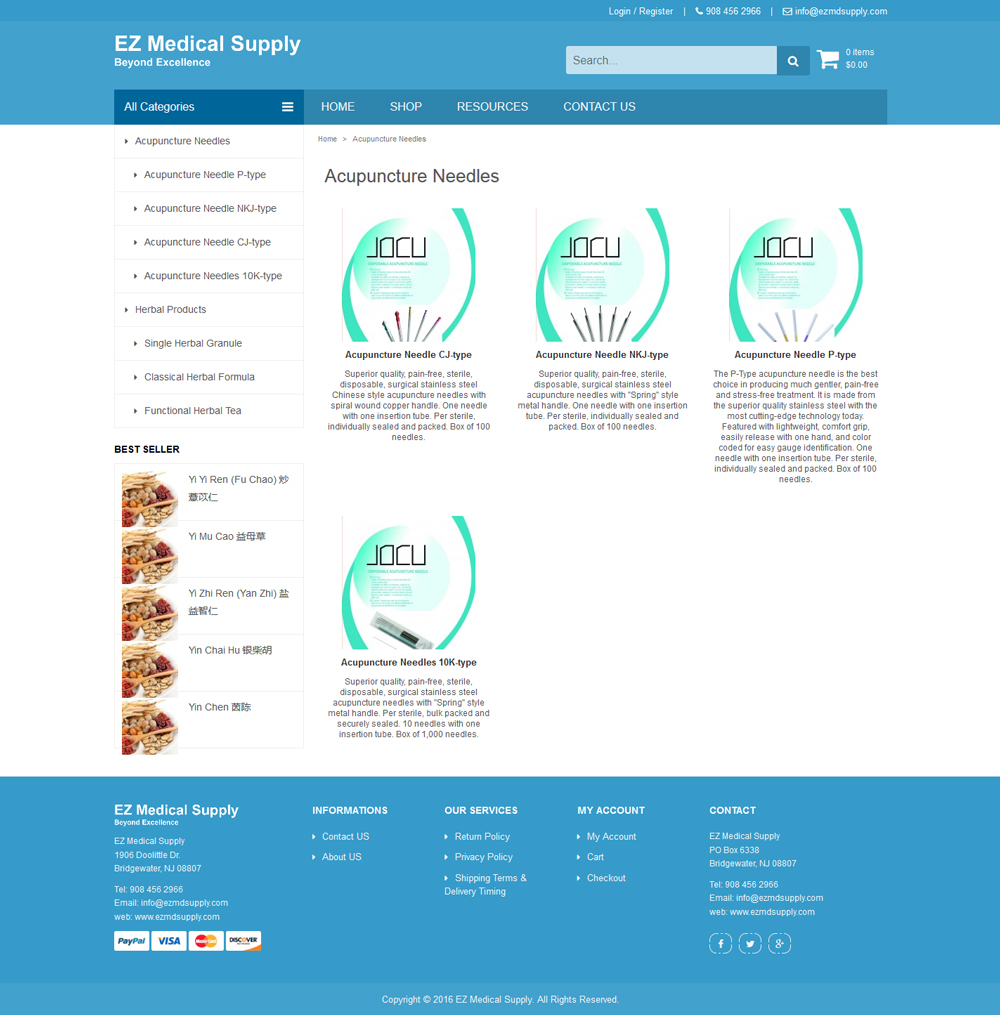Click the phone icon in top bar

[x=699, y=11]
